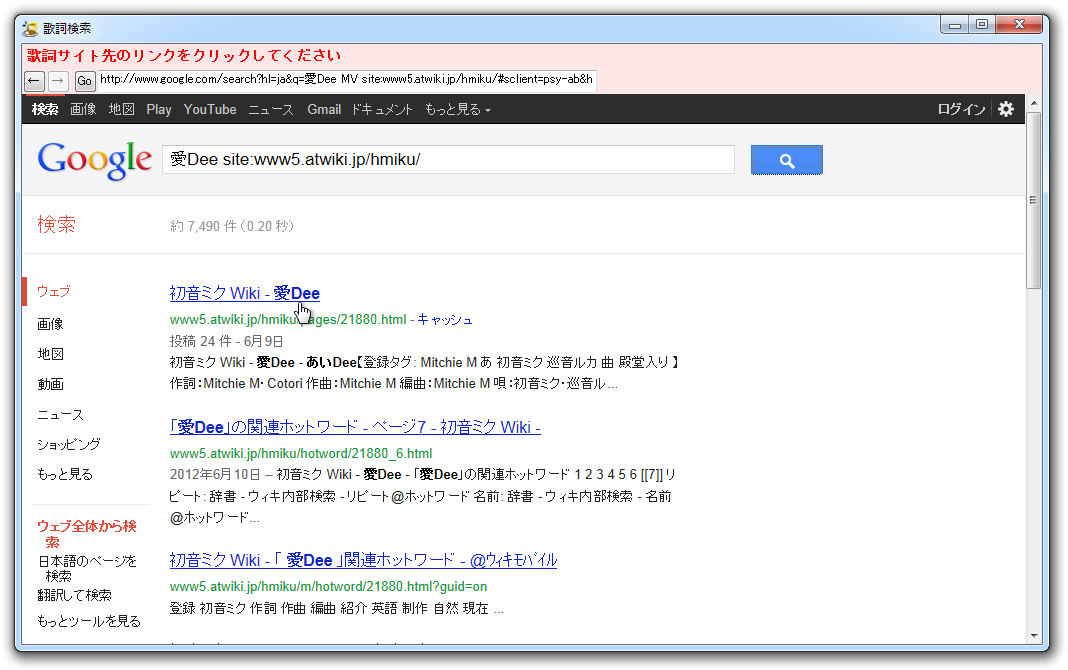Expand もっとツールを見る in sidebar
This screenshot has height=670, width=1068.
89,621
